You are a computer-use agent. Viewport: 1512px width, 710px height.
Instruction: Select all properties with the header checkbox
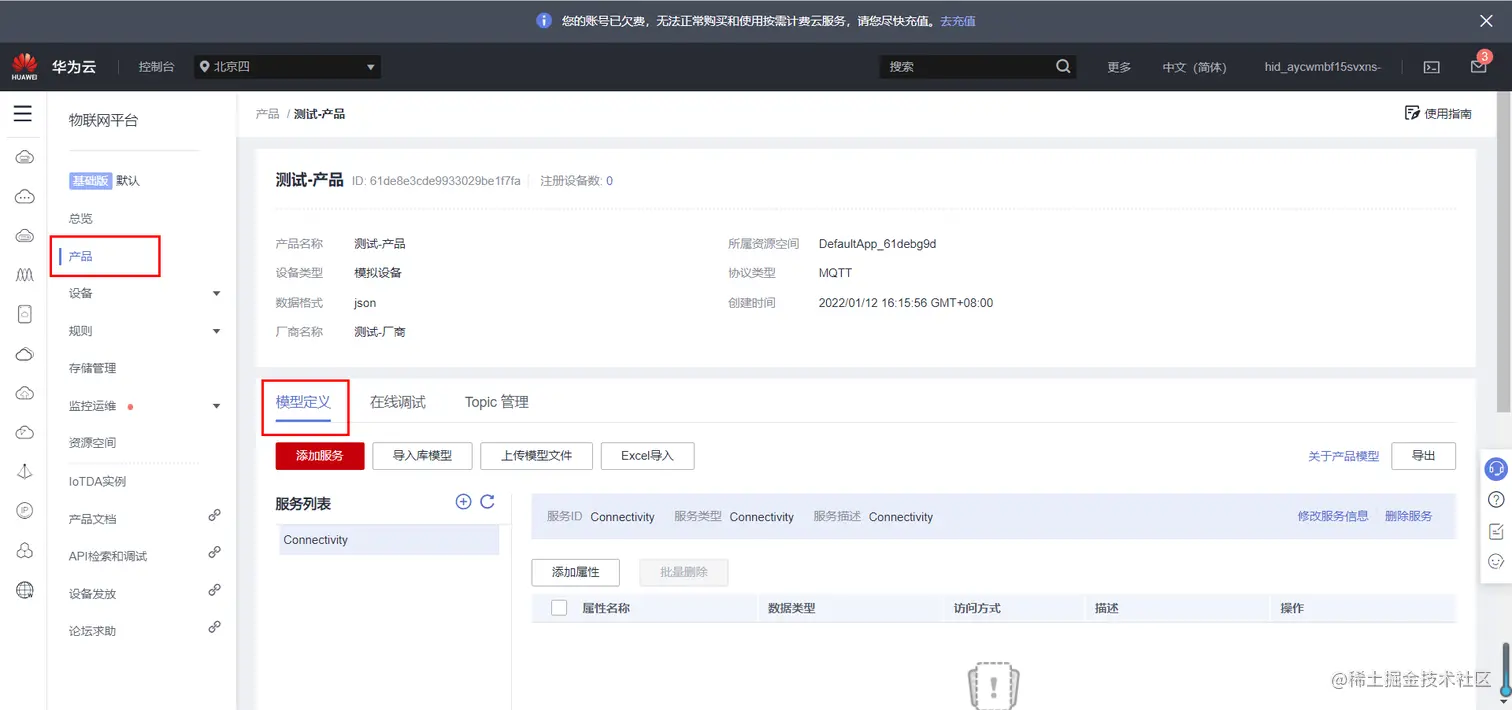(558, 607)
